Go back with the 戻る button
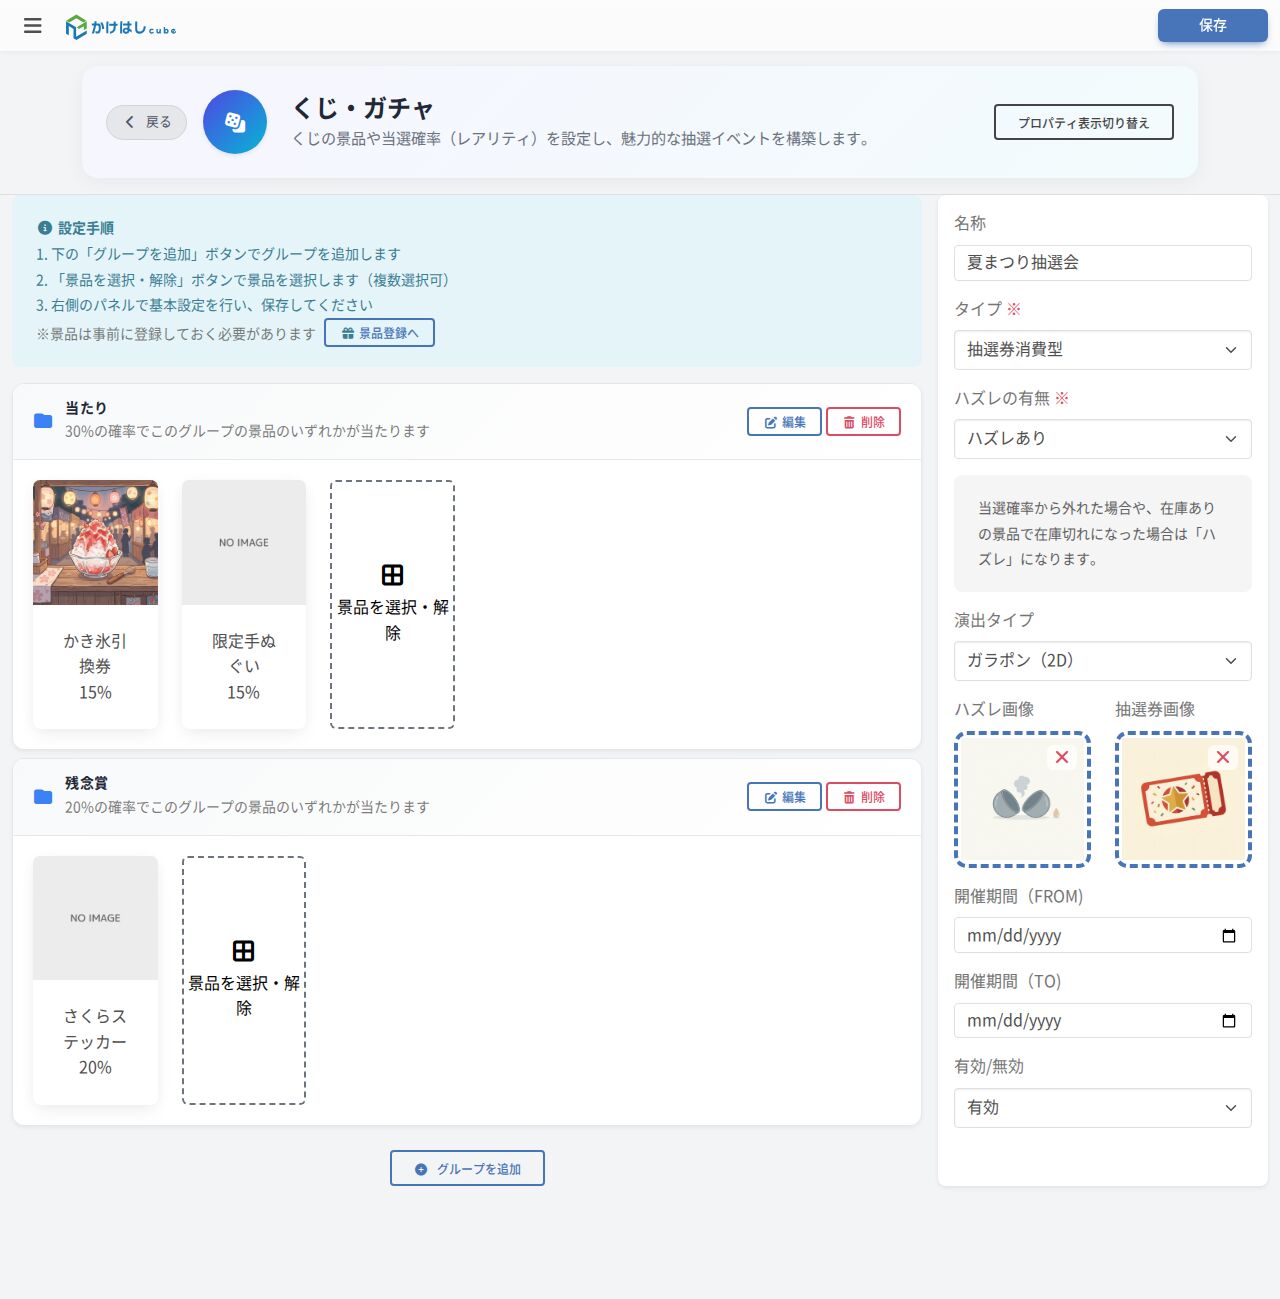This screenshot has height=1299, width=1280. coord(147,122)
